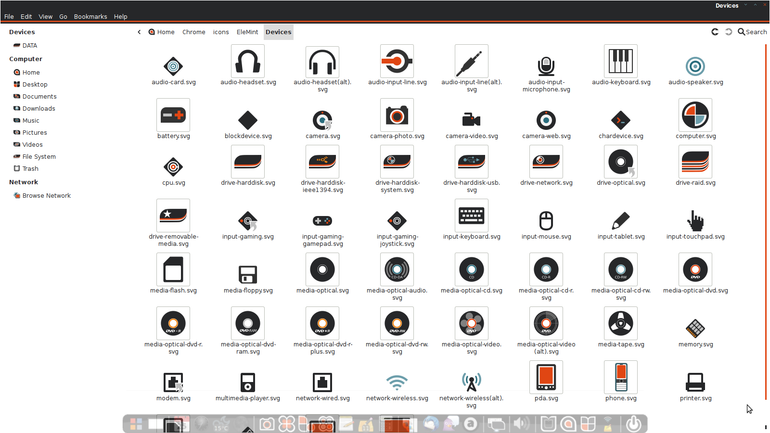Select the network-wireless.svg icon

(x=397, y=382)
